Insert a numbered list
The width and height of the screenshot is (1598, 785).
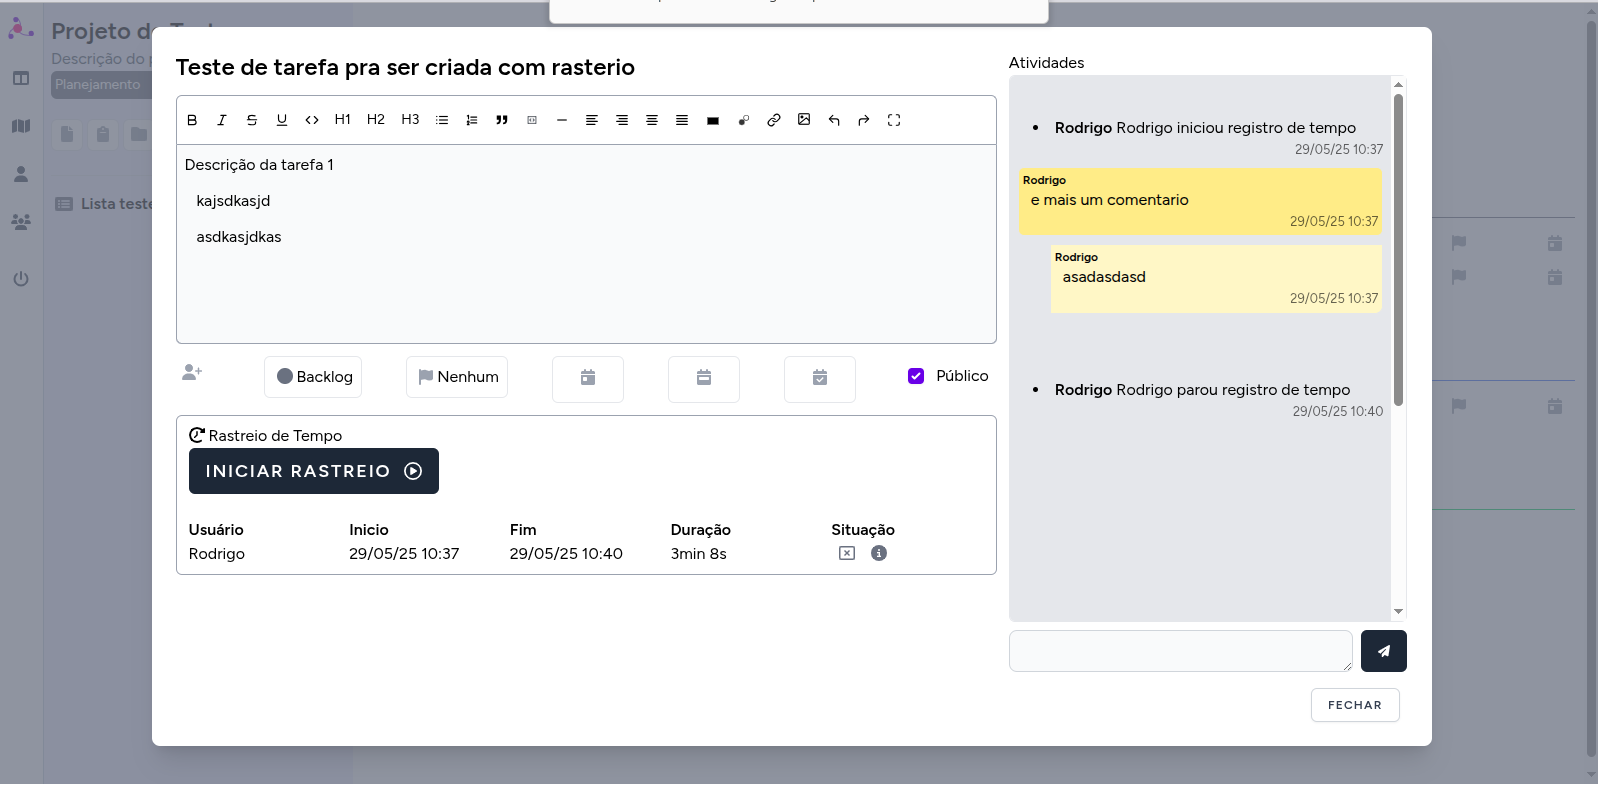tap(472, 120)
